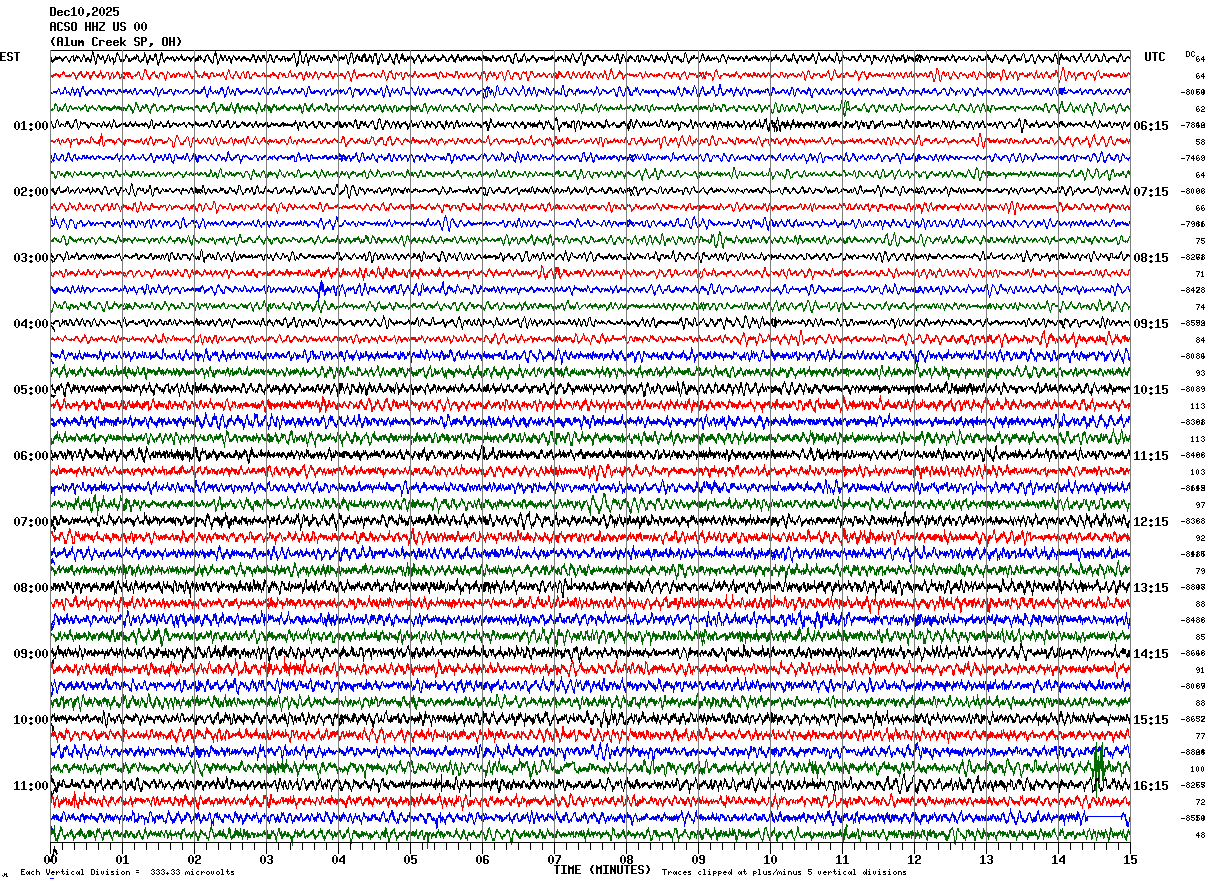Click minute tick label 11 on time axis
Screen dimensions: 1210x886
(x=843, y=859)
